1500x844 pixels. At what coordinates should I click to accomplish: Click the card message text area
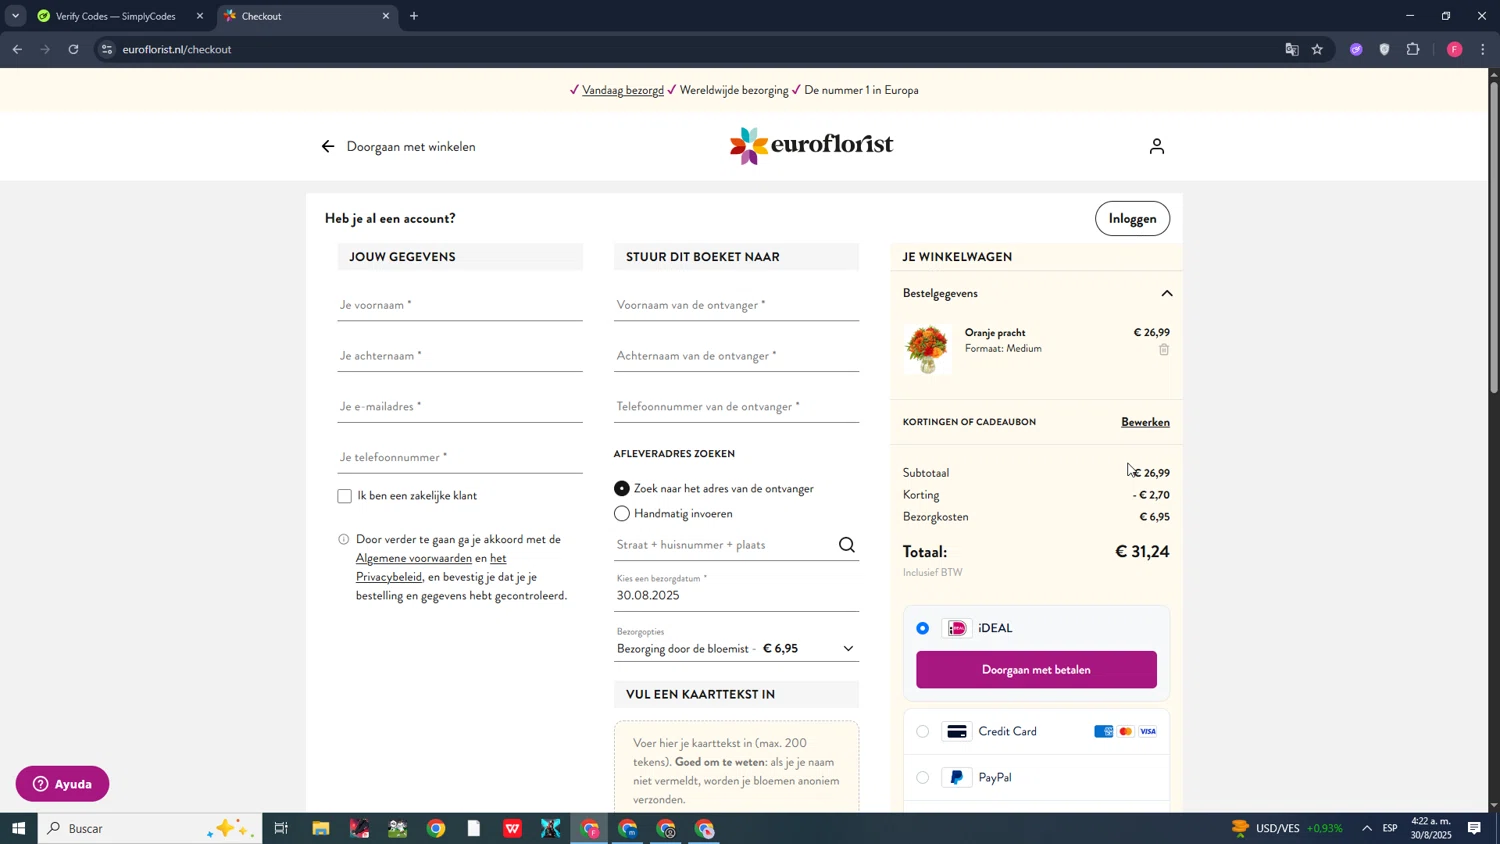pyautogui.click(x=736, y=767)
